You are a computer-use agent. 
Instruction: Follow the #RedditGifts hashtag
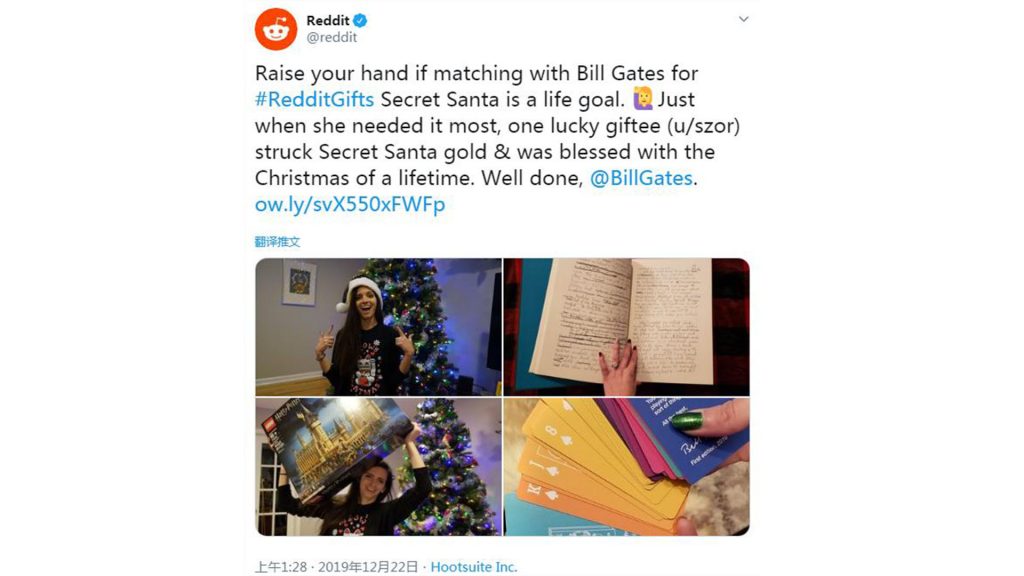[314, 99]
